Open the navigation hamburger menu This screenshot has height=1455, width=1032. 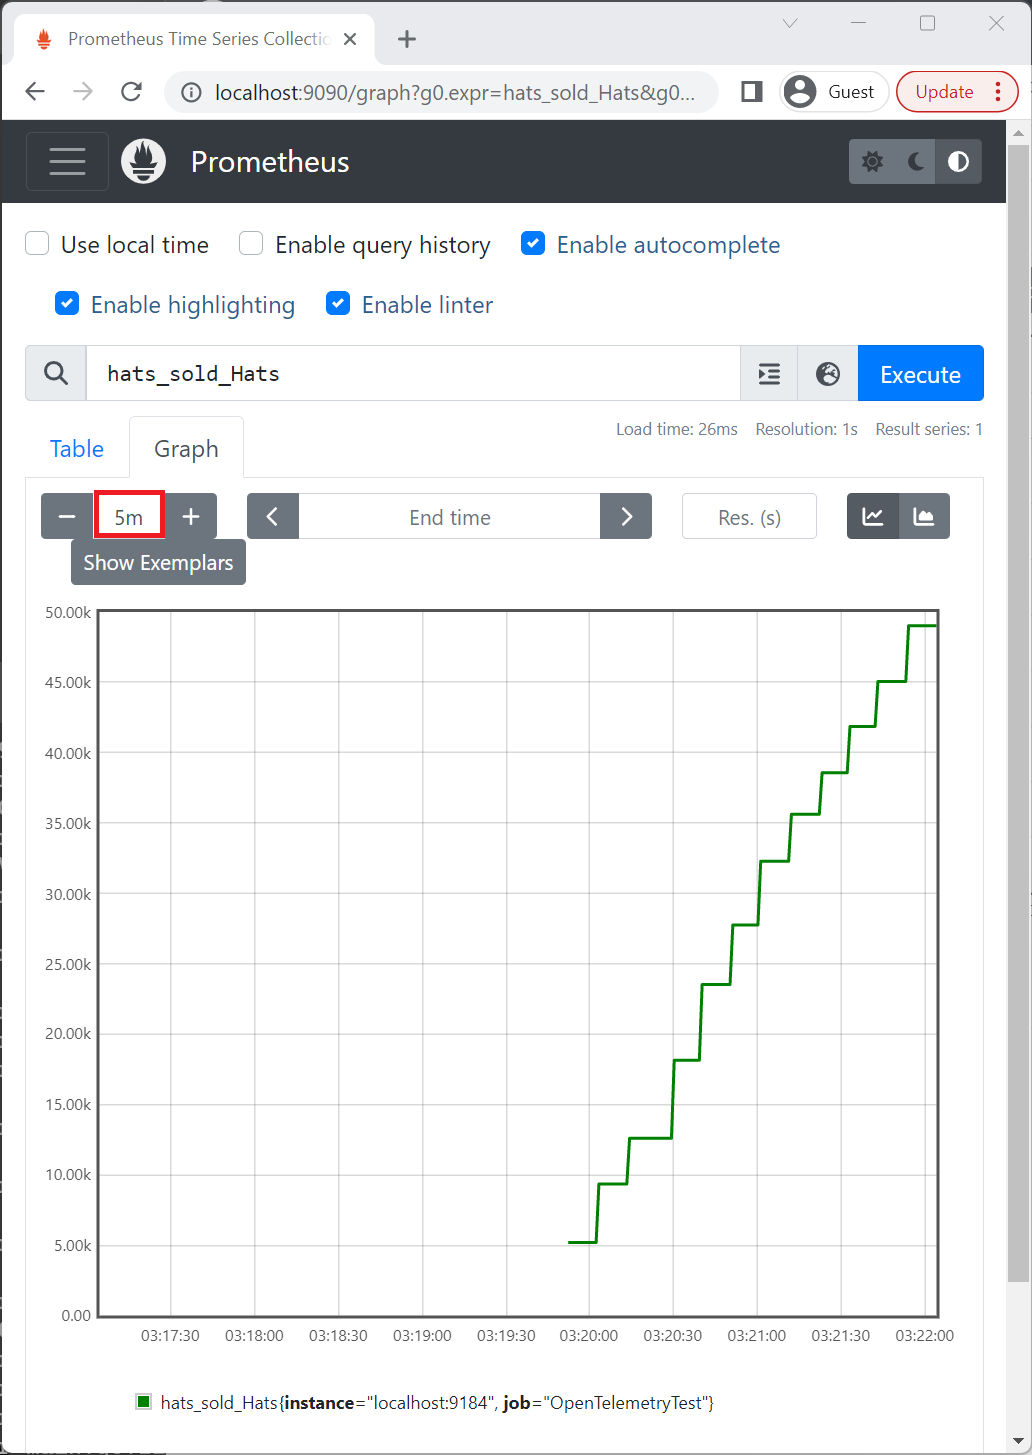(66, 161)
